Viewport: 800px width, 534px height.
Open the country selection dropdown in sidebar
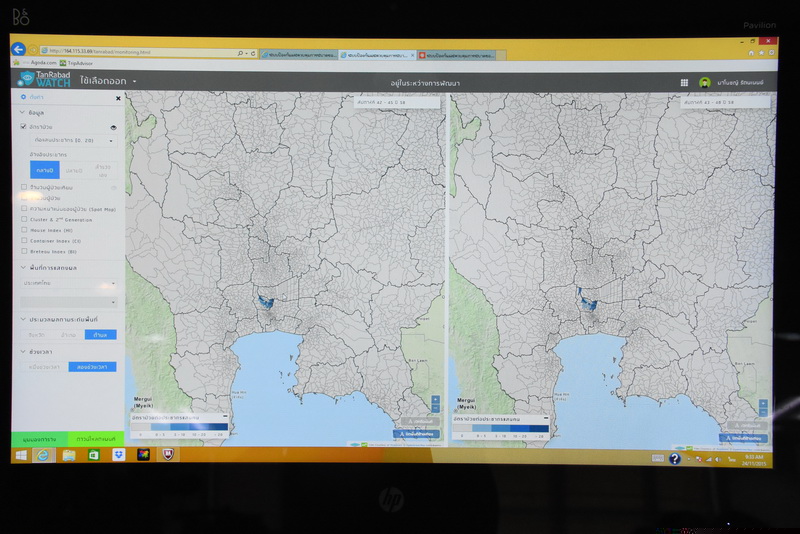click(70, 283)
